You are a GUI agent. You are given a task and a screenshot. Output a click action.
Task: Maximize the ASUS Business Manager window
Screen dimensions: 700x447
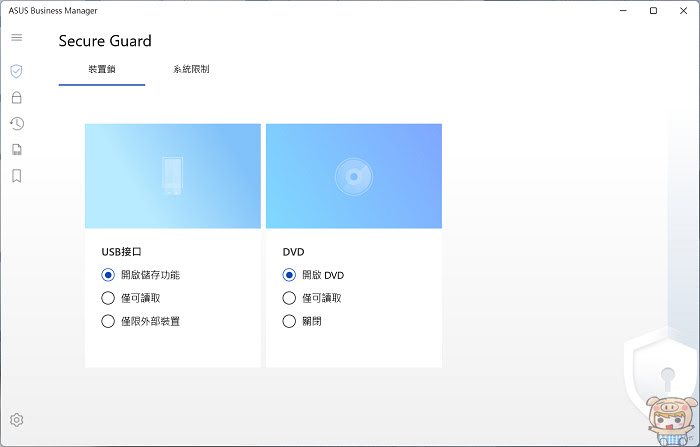pos(653,11)
